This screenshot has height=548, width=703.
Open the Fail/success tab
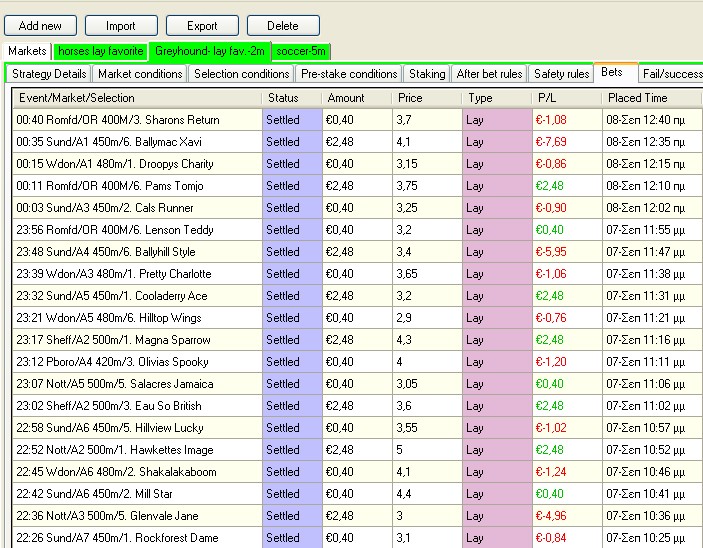[672, 74]
